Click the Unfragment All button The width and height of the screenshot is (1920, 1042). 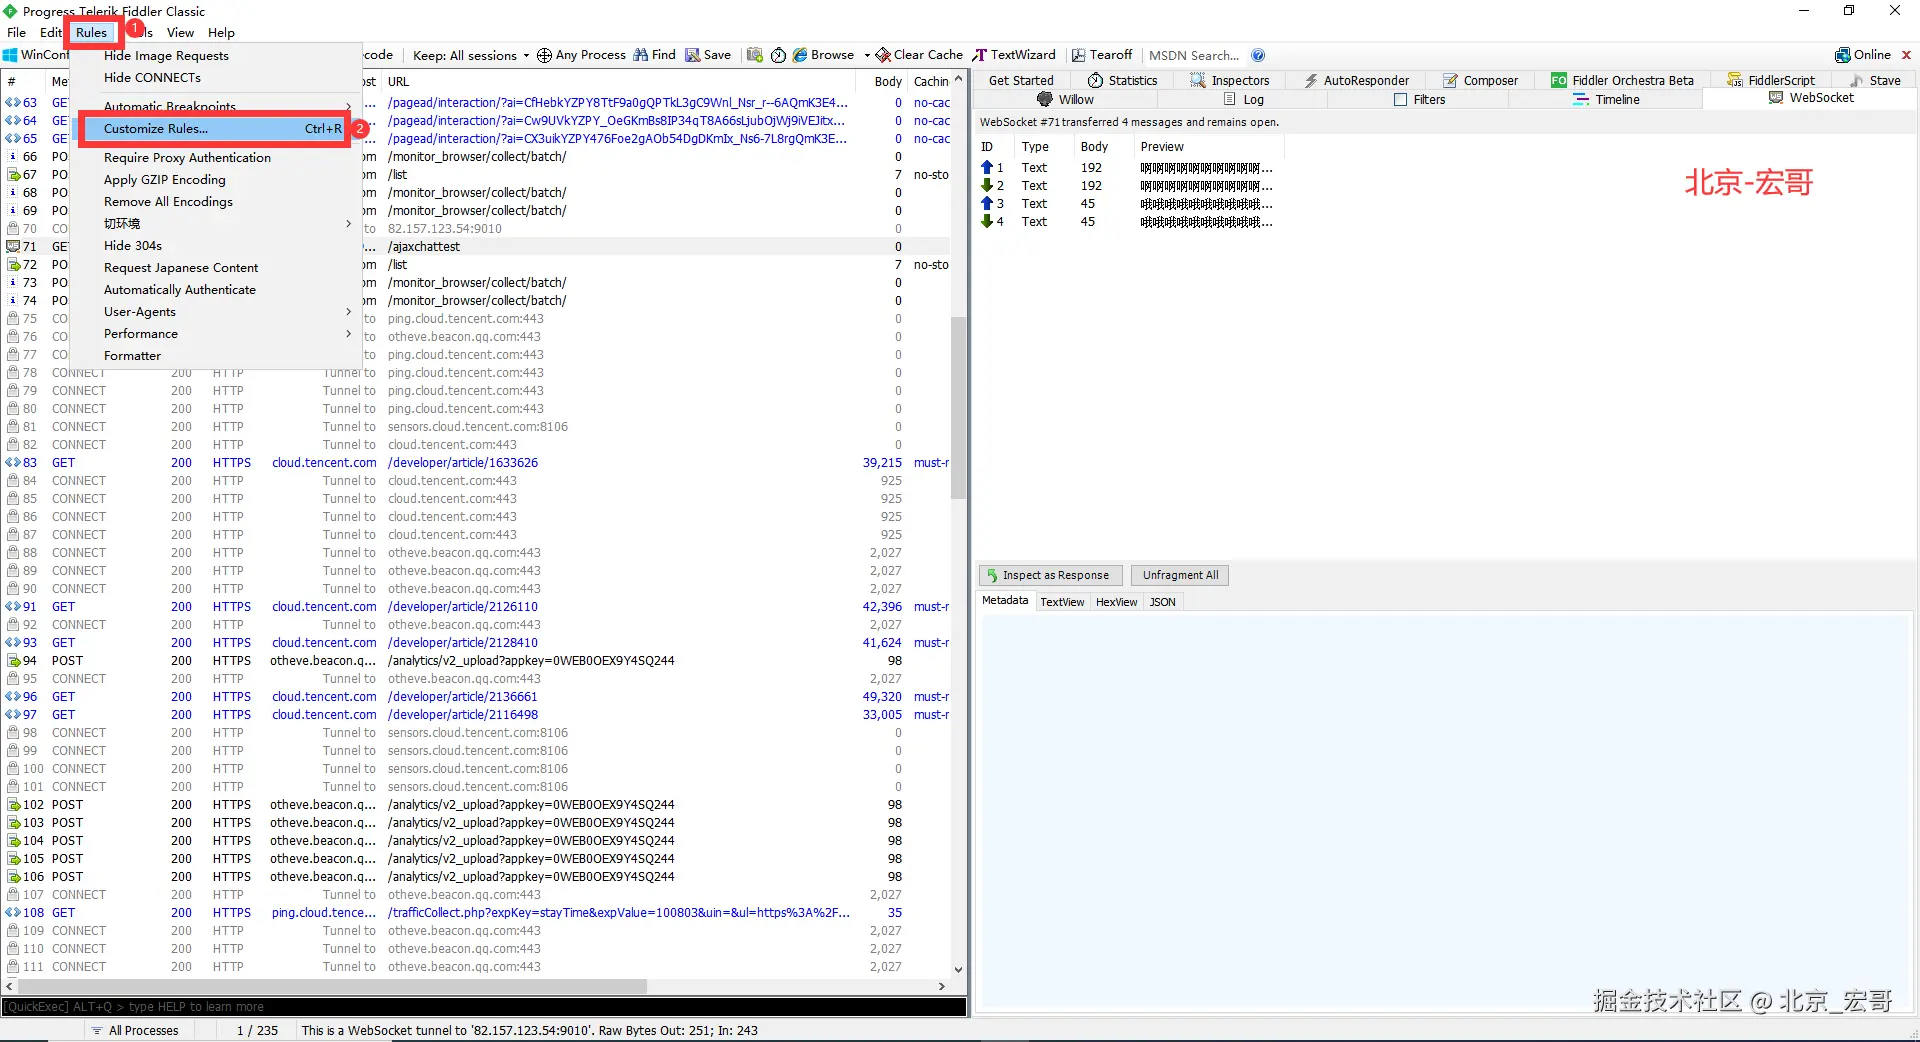point(1180,575)
